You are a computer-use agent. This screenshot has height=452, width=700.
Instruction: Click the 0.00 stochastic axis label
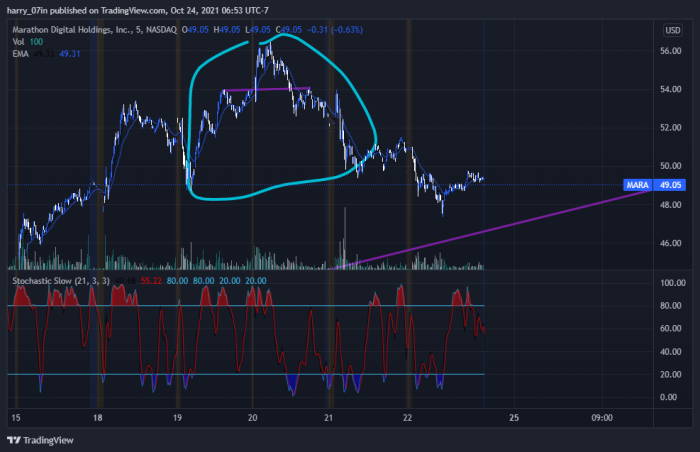668,397
